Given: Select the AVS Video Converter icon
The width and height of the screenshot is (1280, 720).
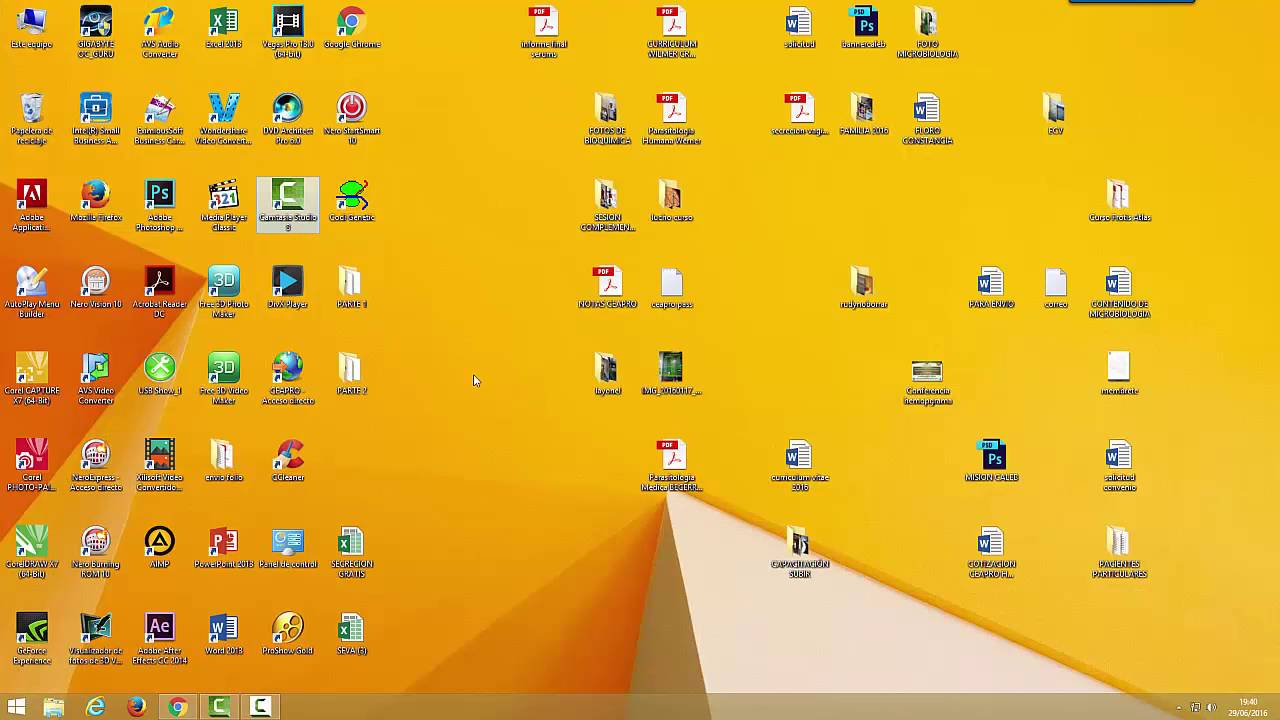Looking at the screenshot, I should tap(96, 380).
